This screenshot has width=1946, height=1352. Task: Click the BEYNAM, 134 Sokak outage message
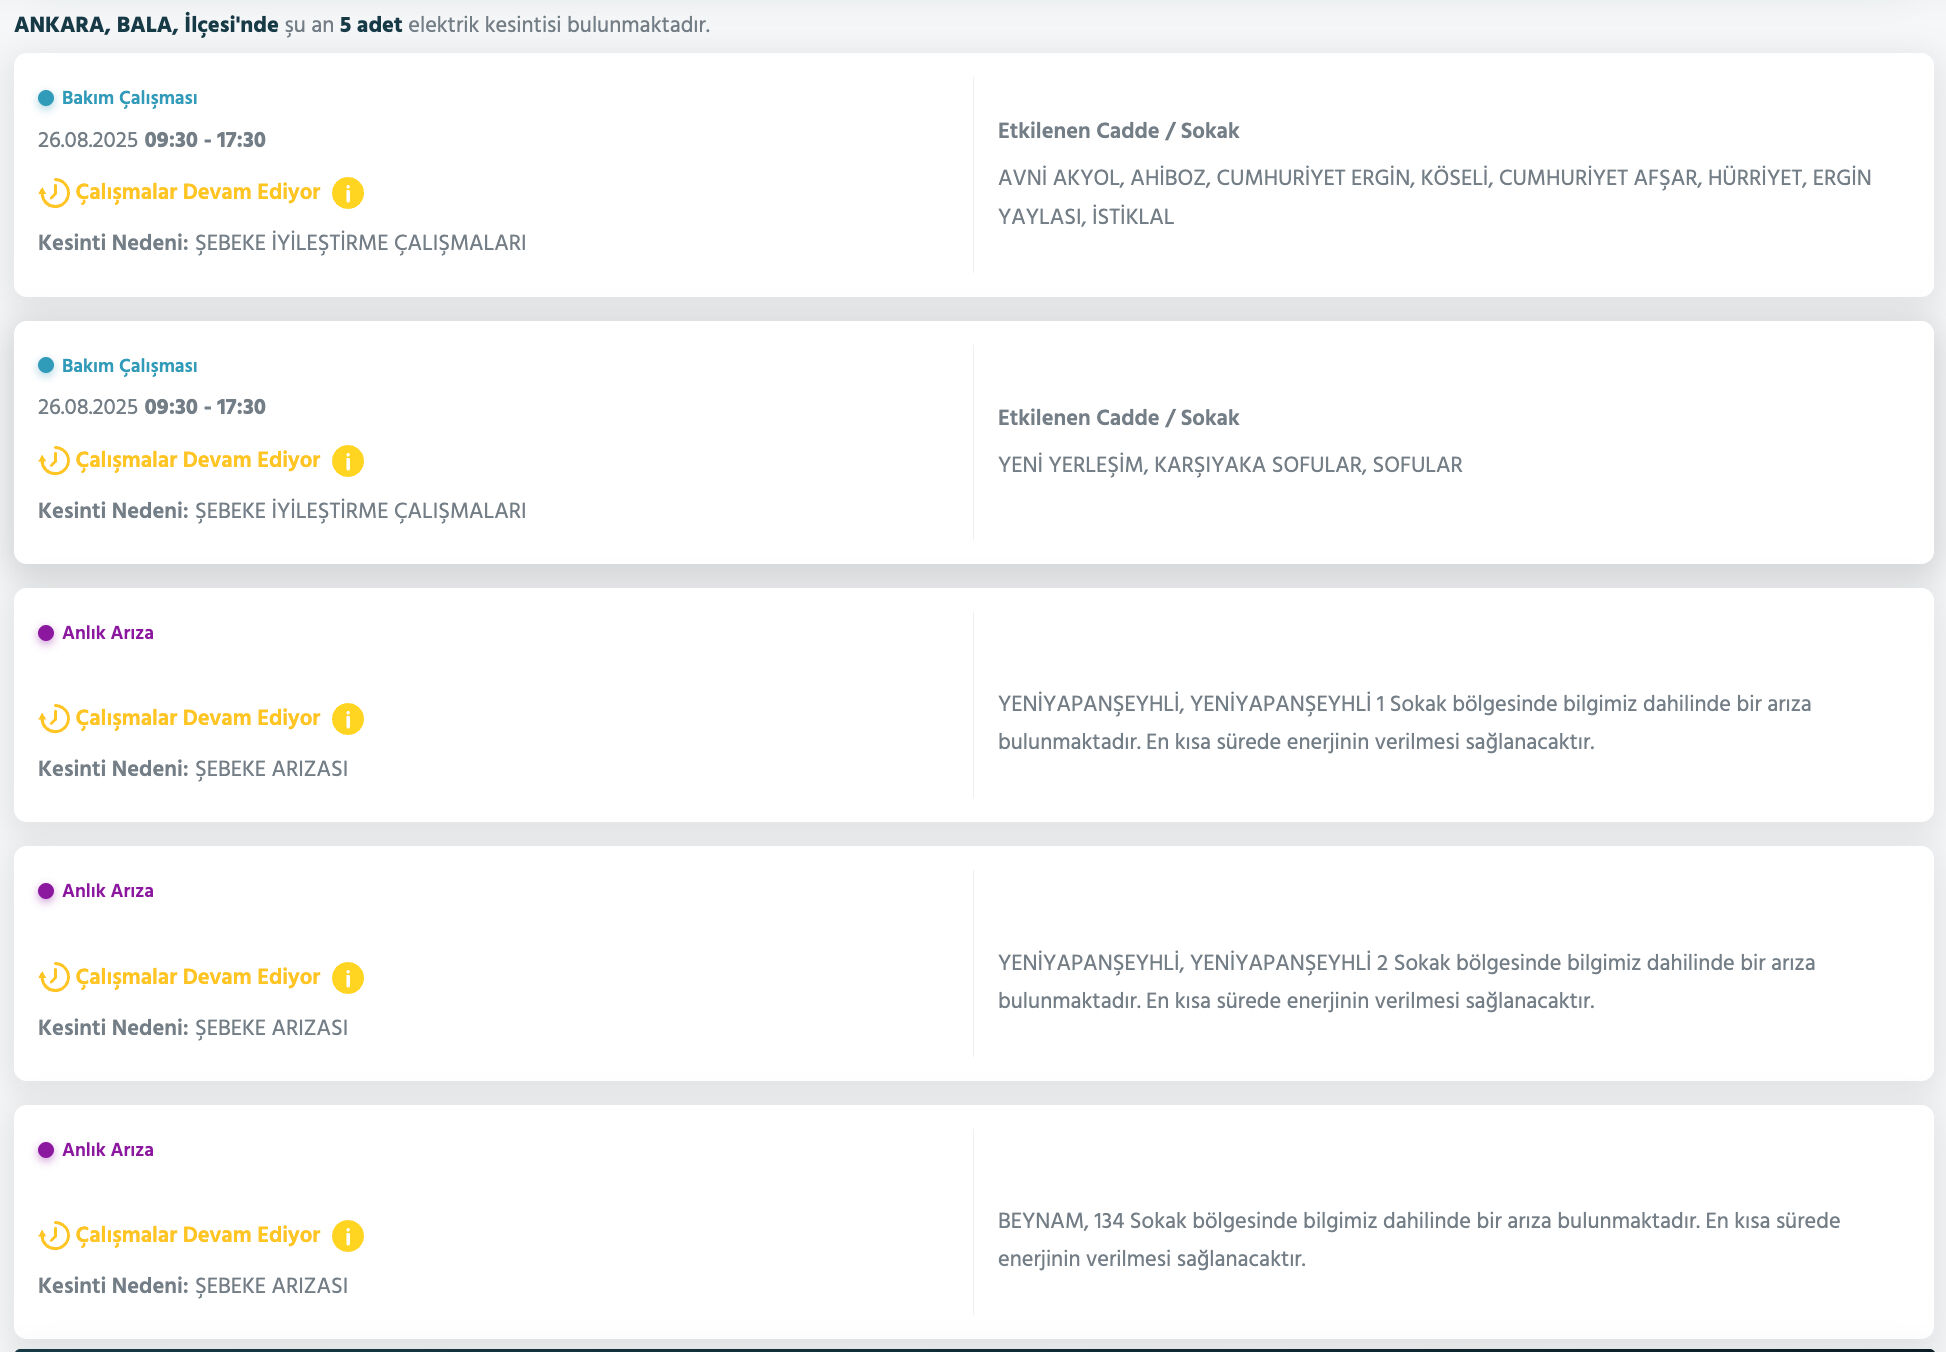coord(1418,1240)
